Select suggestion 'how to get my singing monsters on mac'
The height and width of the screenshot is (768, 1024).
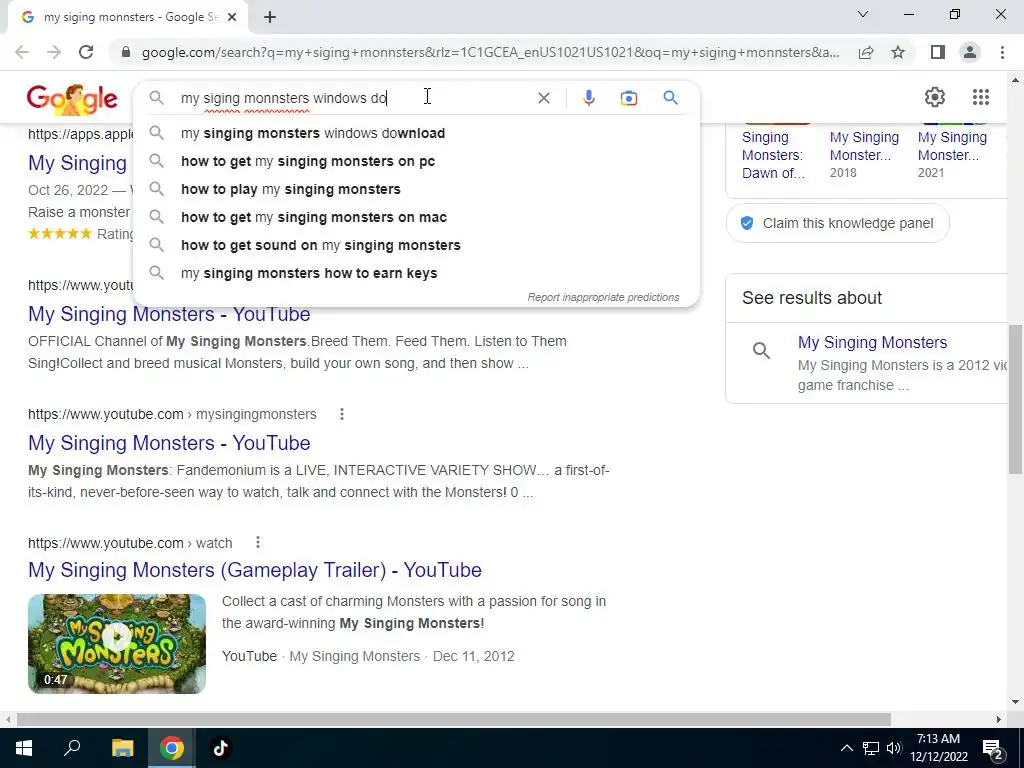click(x=415, y=217)
